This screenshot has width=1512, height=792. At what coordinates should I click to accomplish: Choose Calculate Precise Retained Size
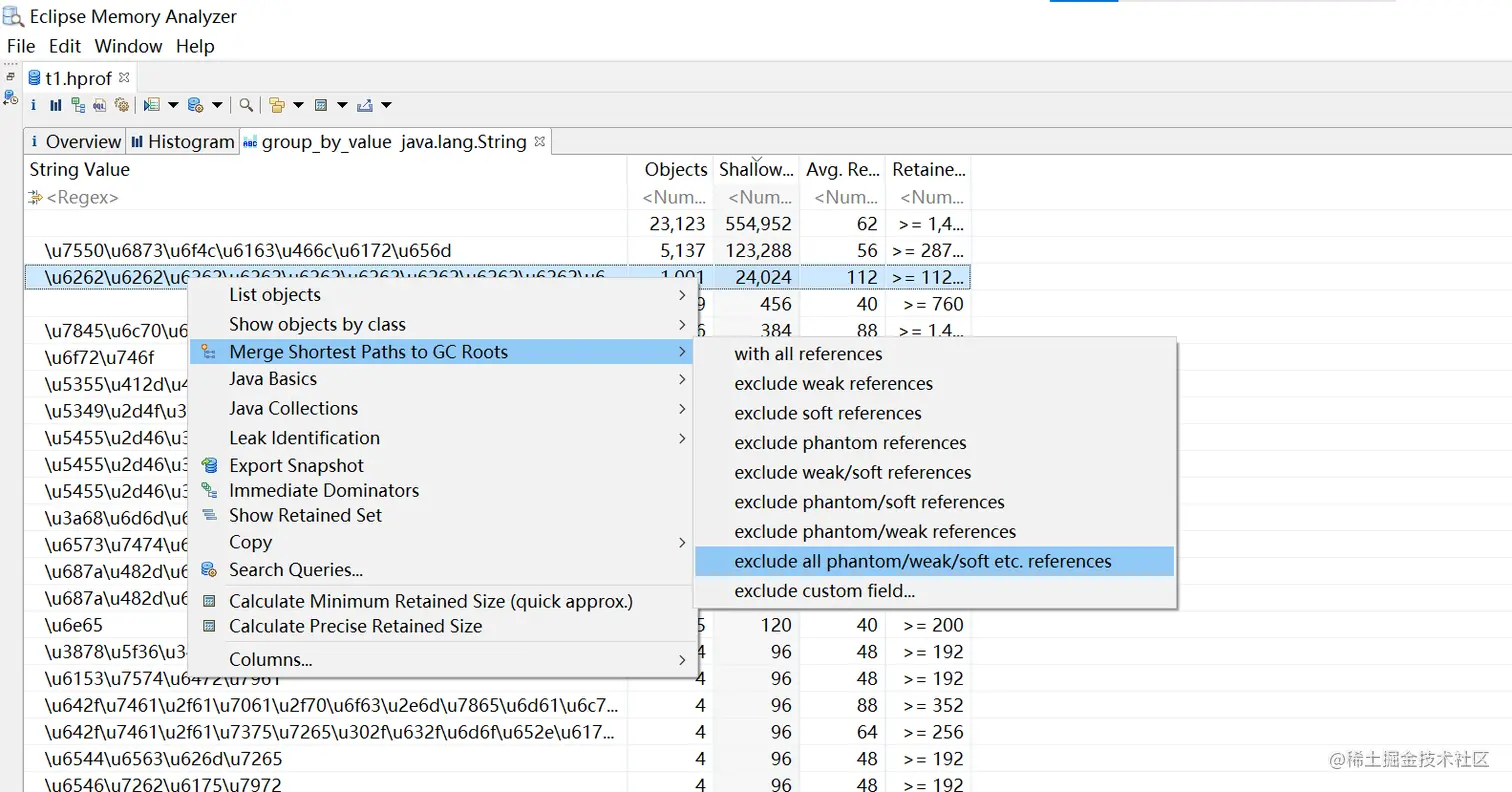(355, 627)
